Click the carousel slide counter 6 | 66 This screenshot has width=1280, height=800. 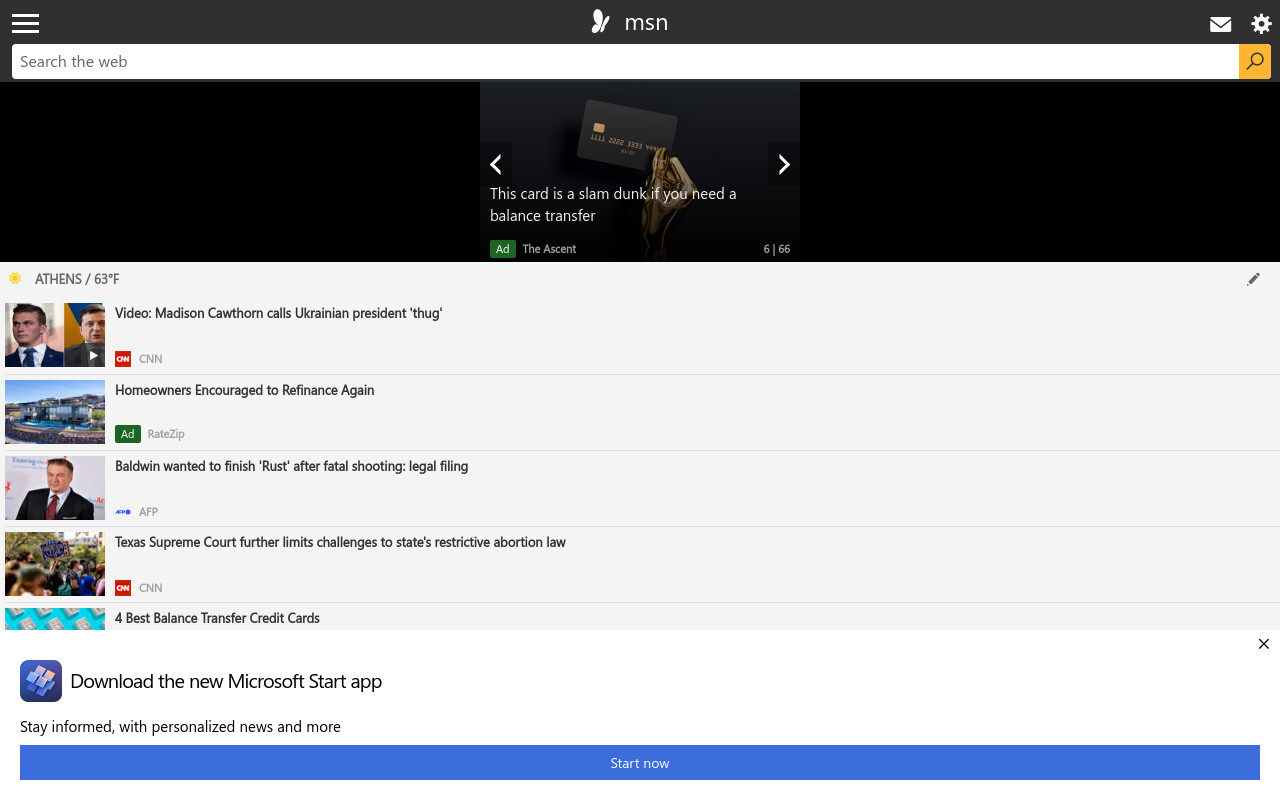pyautogui.click(x=777, y=249)
